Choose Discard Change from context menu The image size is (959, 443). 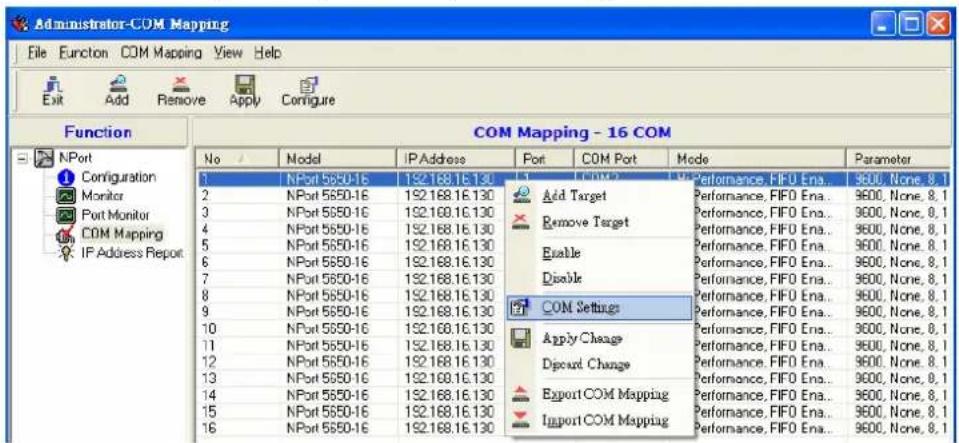pos(599,365)
